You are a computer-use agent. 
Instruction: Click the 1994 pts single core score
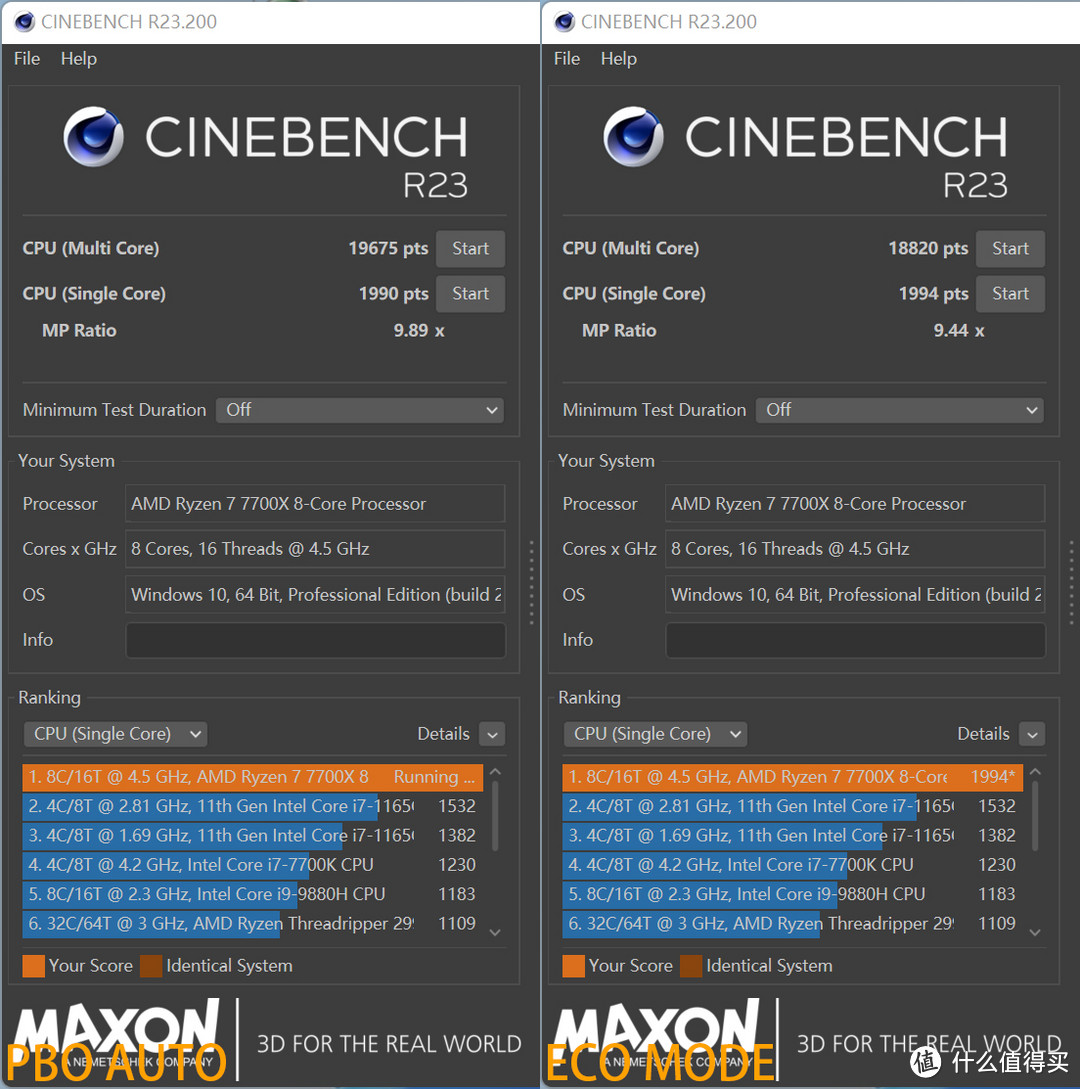(x=933, y=294)
